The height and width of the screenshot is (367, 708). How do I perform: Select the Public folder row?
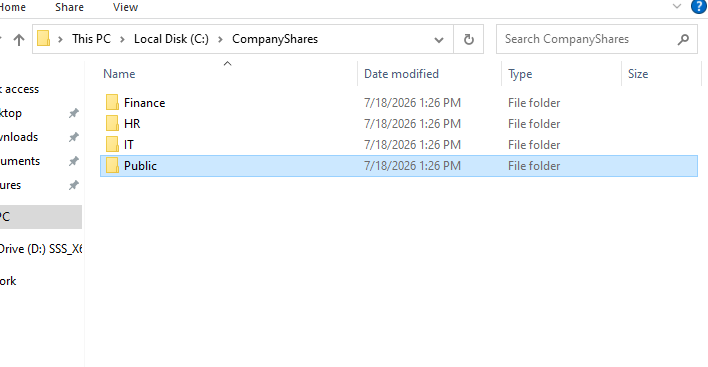[x=399, y=166]
